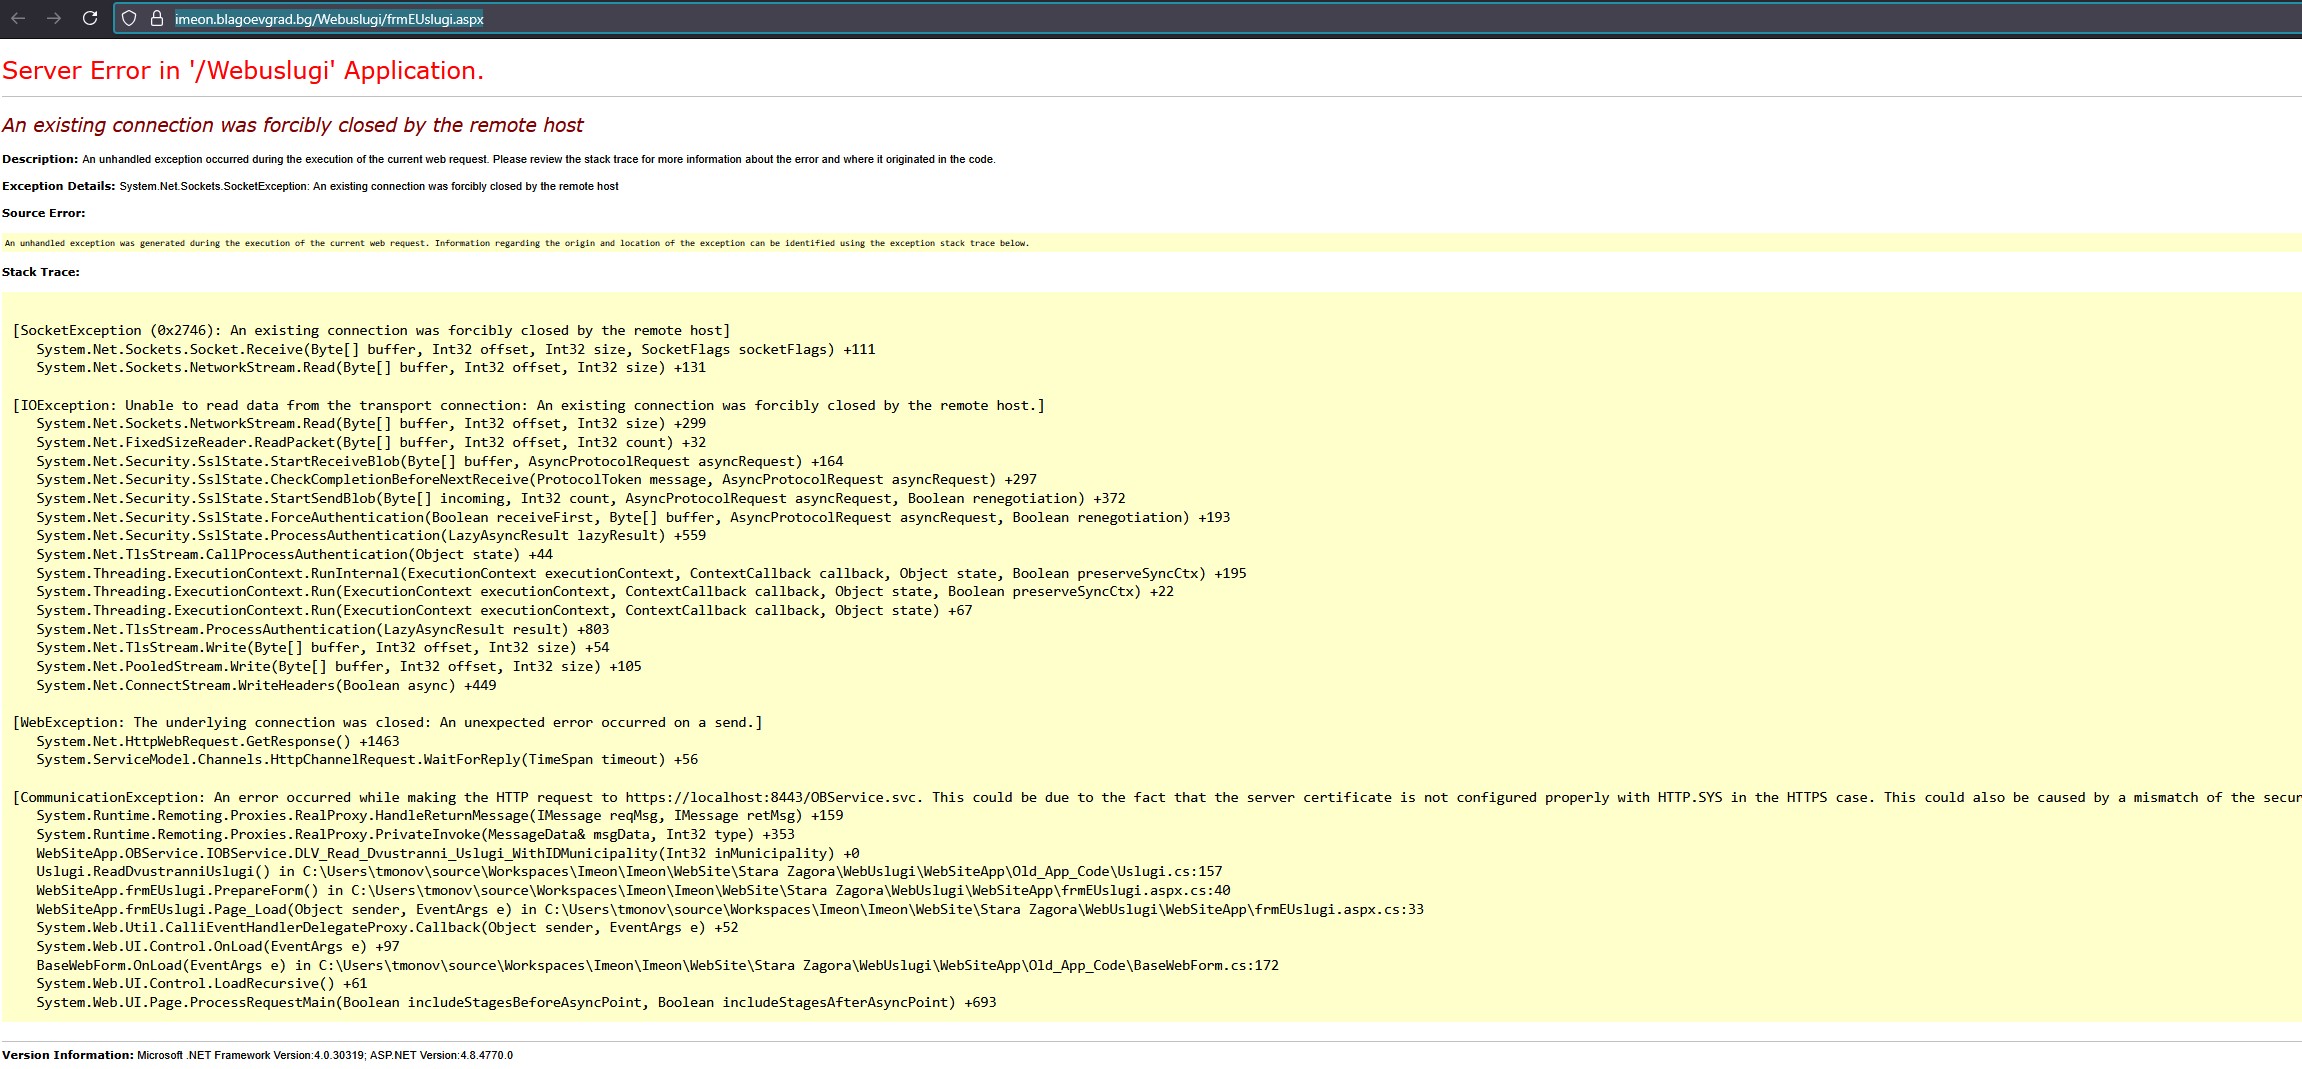This screenshot has width=2302, height=1069.
Task: Open the tracking protection shield icon
Action: coord(129,18)
